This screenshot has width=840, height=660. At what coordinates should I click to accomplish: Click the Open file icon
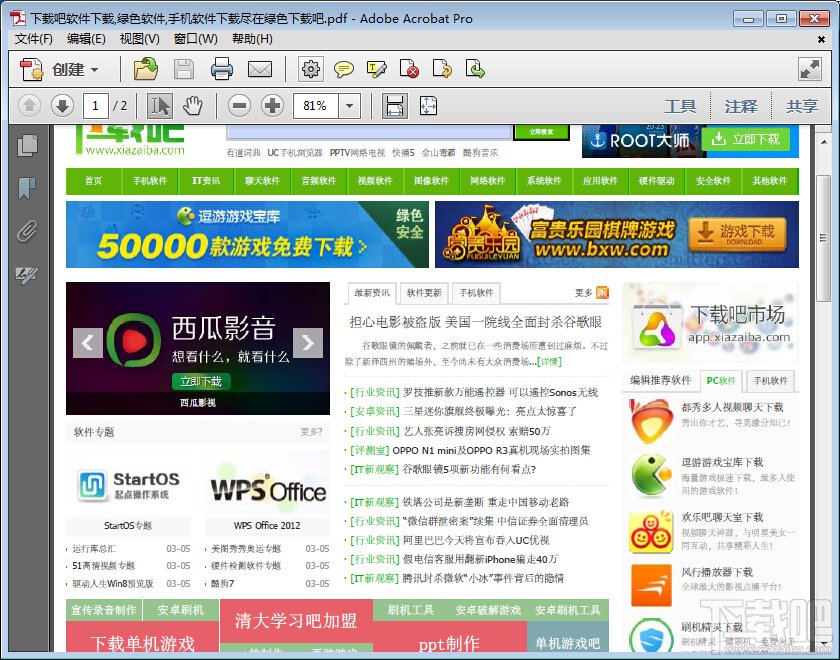tap(145, 69)
